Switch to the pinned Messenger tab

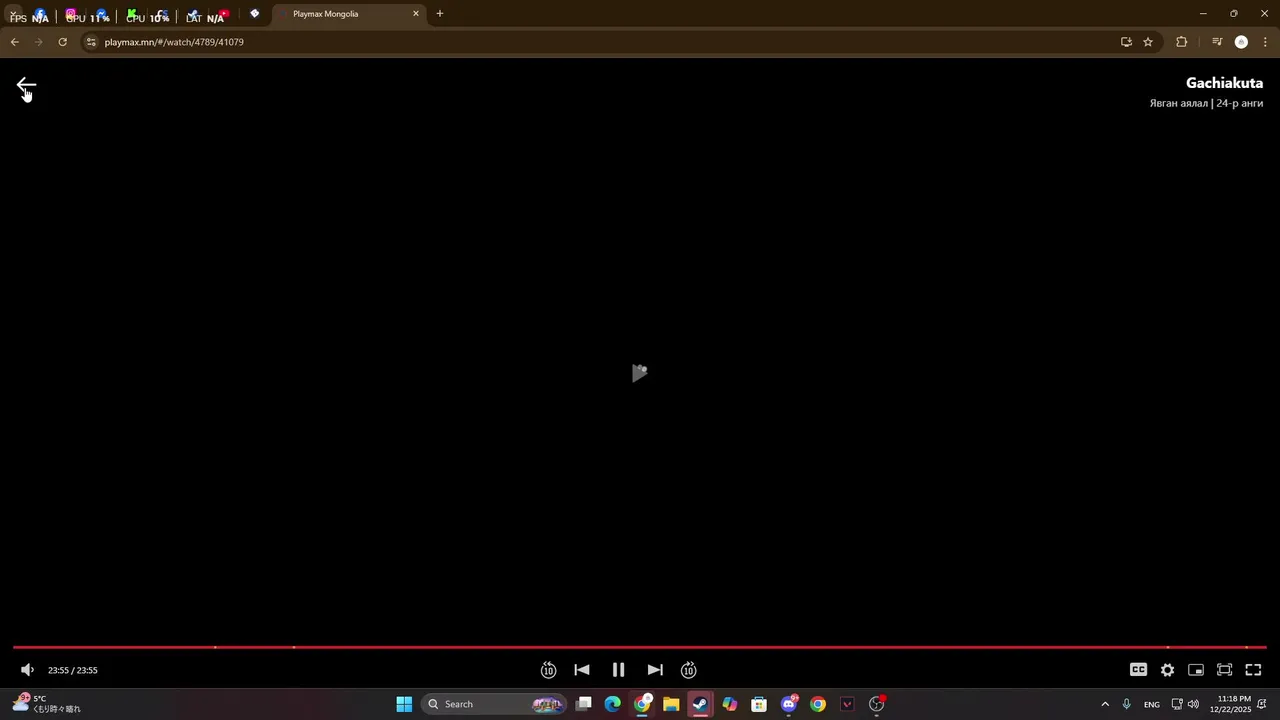point(101,14)
